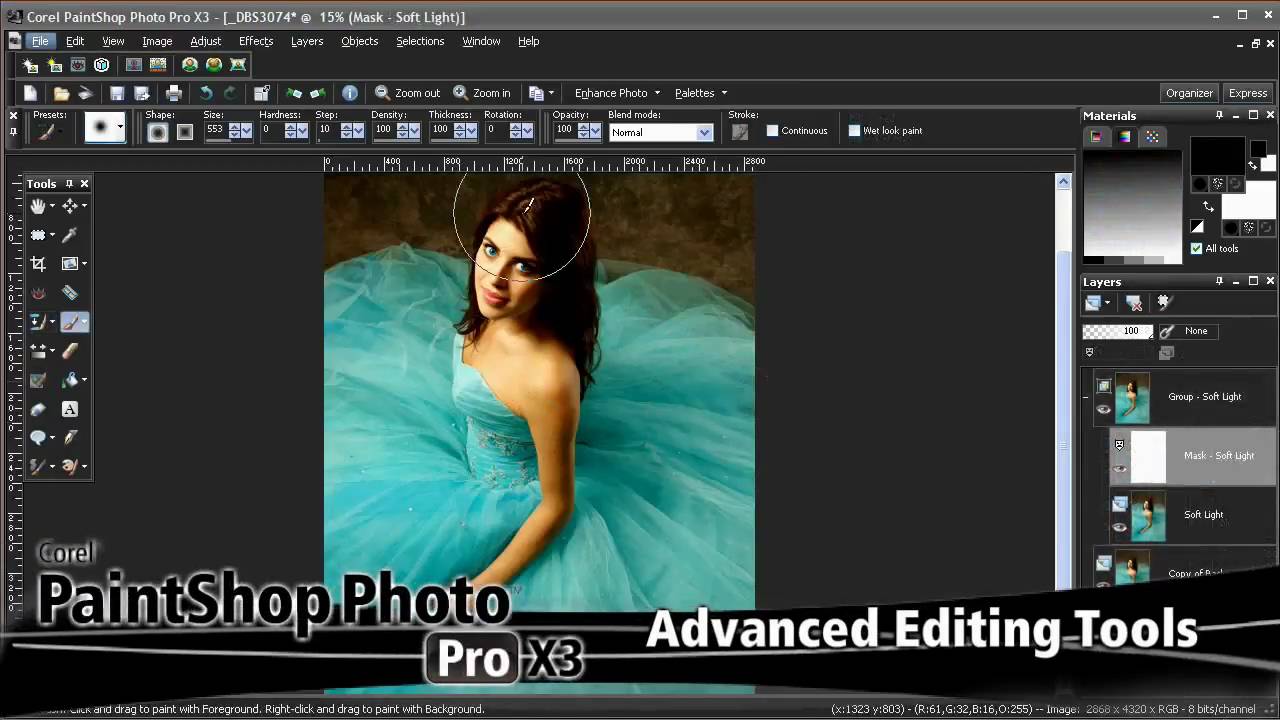Click the Express button
This screenshot has width=1280, height=720.
point(1248,93)
